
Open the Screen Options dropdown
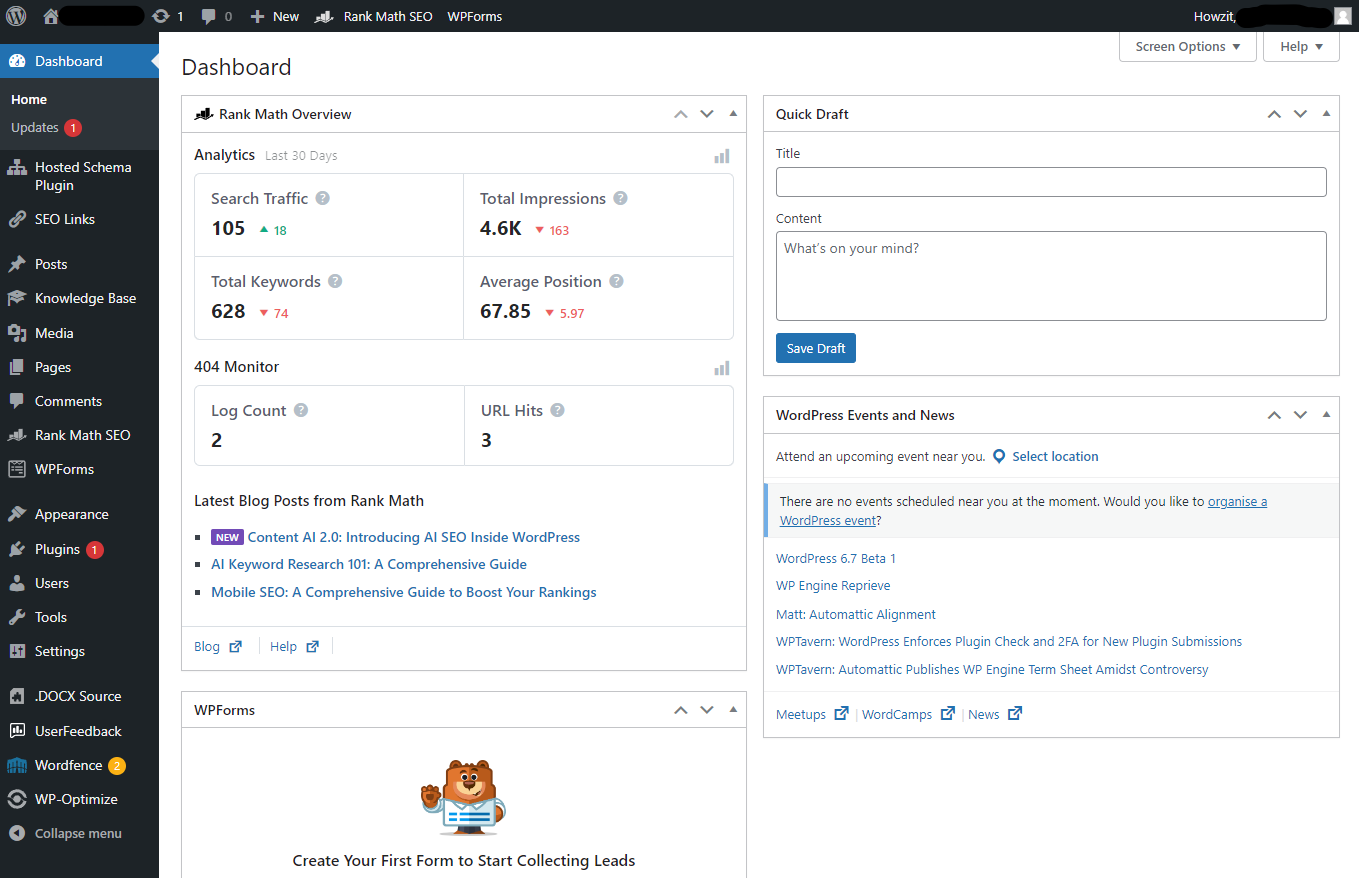point(1187,46)
